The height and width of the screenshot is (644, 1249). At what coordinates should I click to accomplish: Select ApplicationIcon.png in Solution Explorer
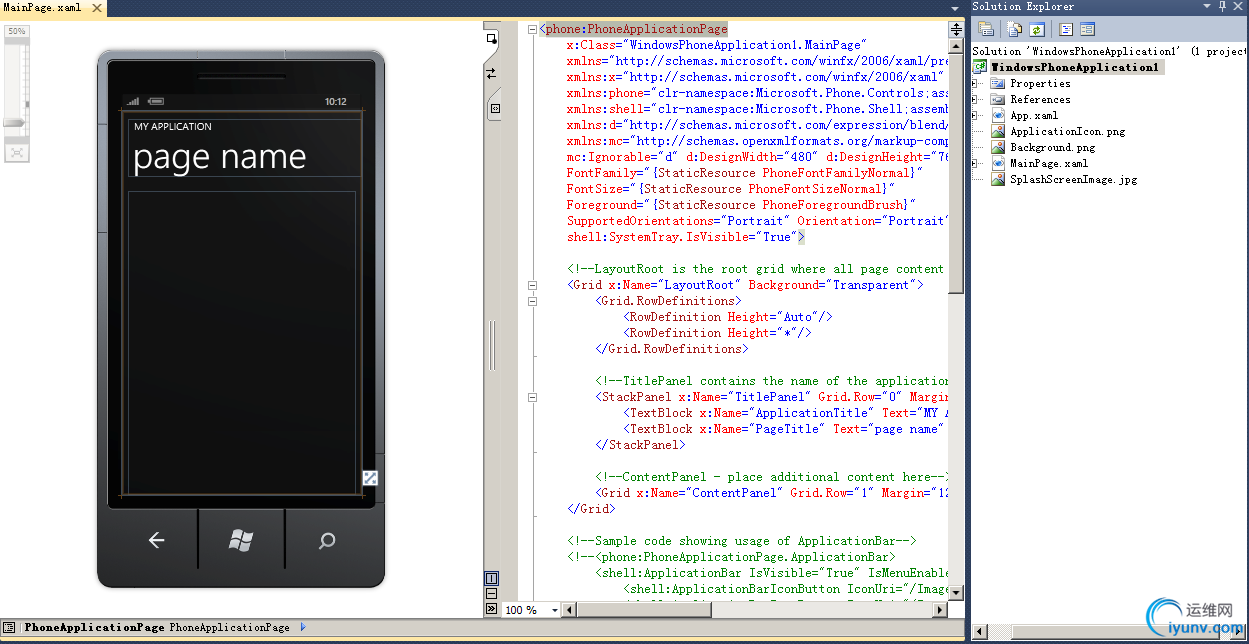pyautogui.click(x=1067, y=132)
